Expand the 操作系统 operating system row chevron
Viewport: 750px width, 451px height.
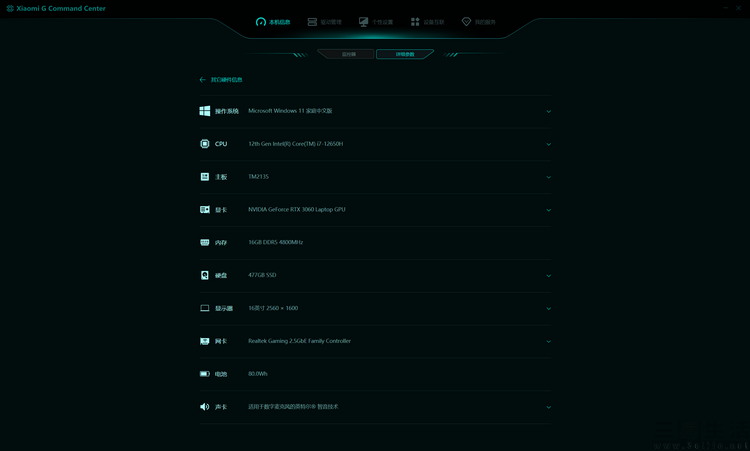click(x=549, y=111)
